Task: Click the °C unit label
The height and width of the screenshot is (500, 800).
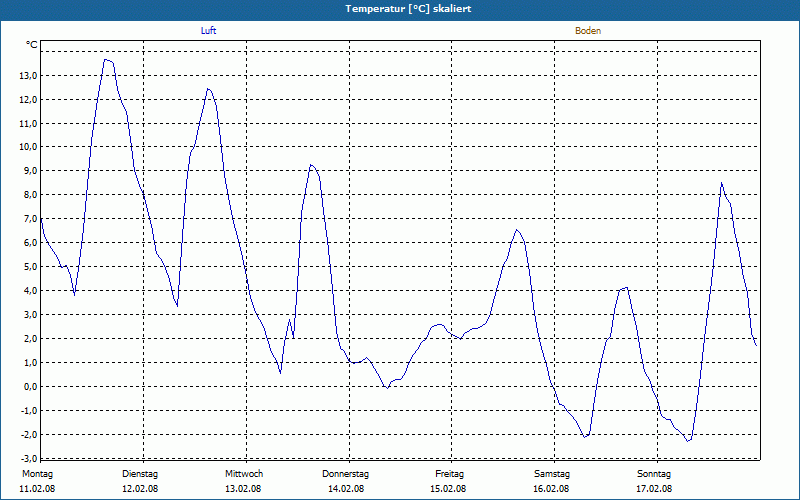Action: [x=32, y=45]
